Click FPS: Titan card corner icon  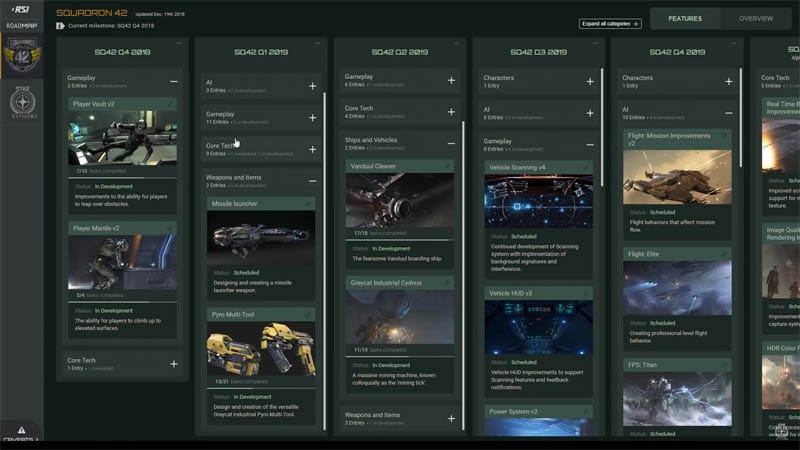(x=725, y=365)
